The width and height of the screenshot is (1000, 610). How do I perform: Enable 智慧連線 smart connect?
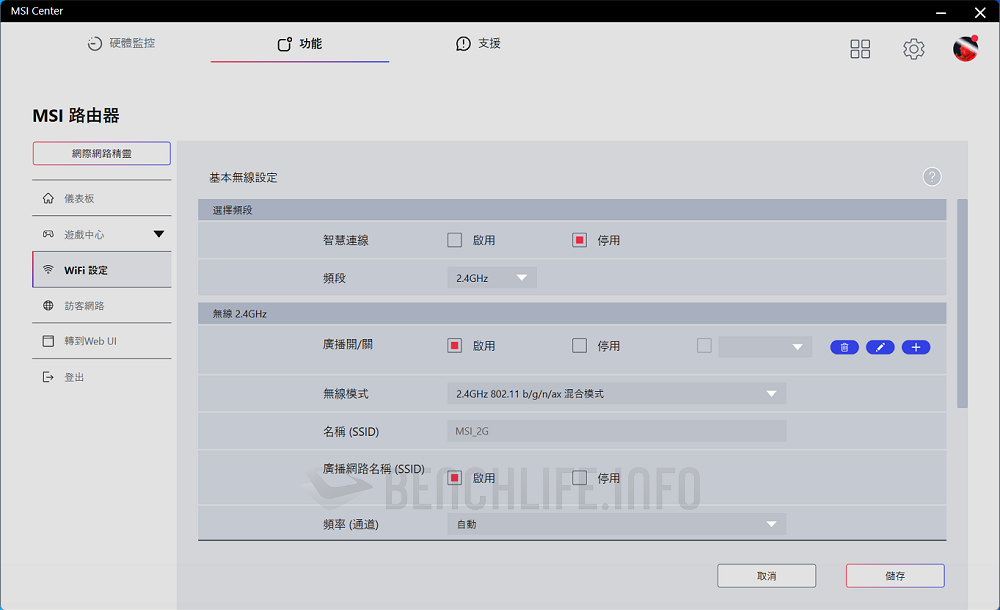coord(456,239)
